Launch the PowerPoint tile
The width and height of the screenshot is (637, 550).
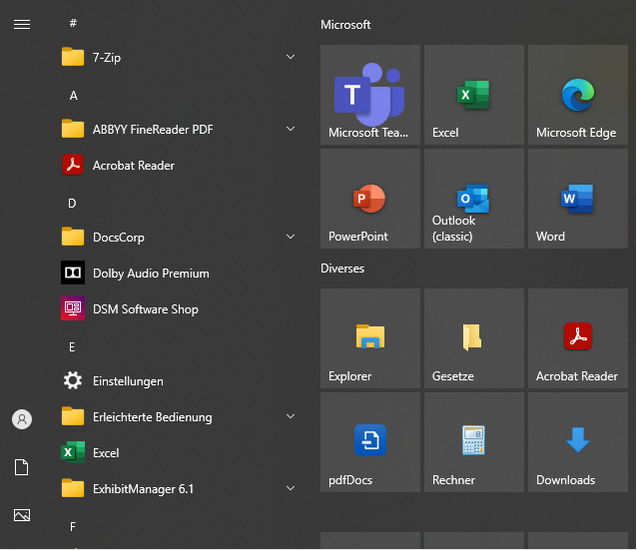point(370,199)
